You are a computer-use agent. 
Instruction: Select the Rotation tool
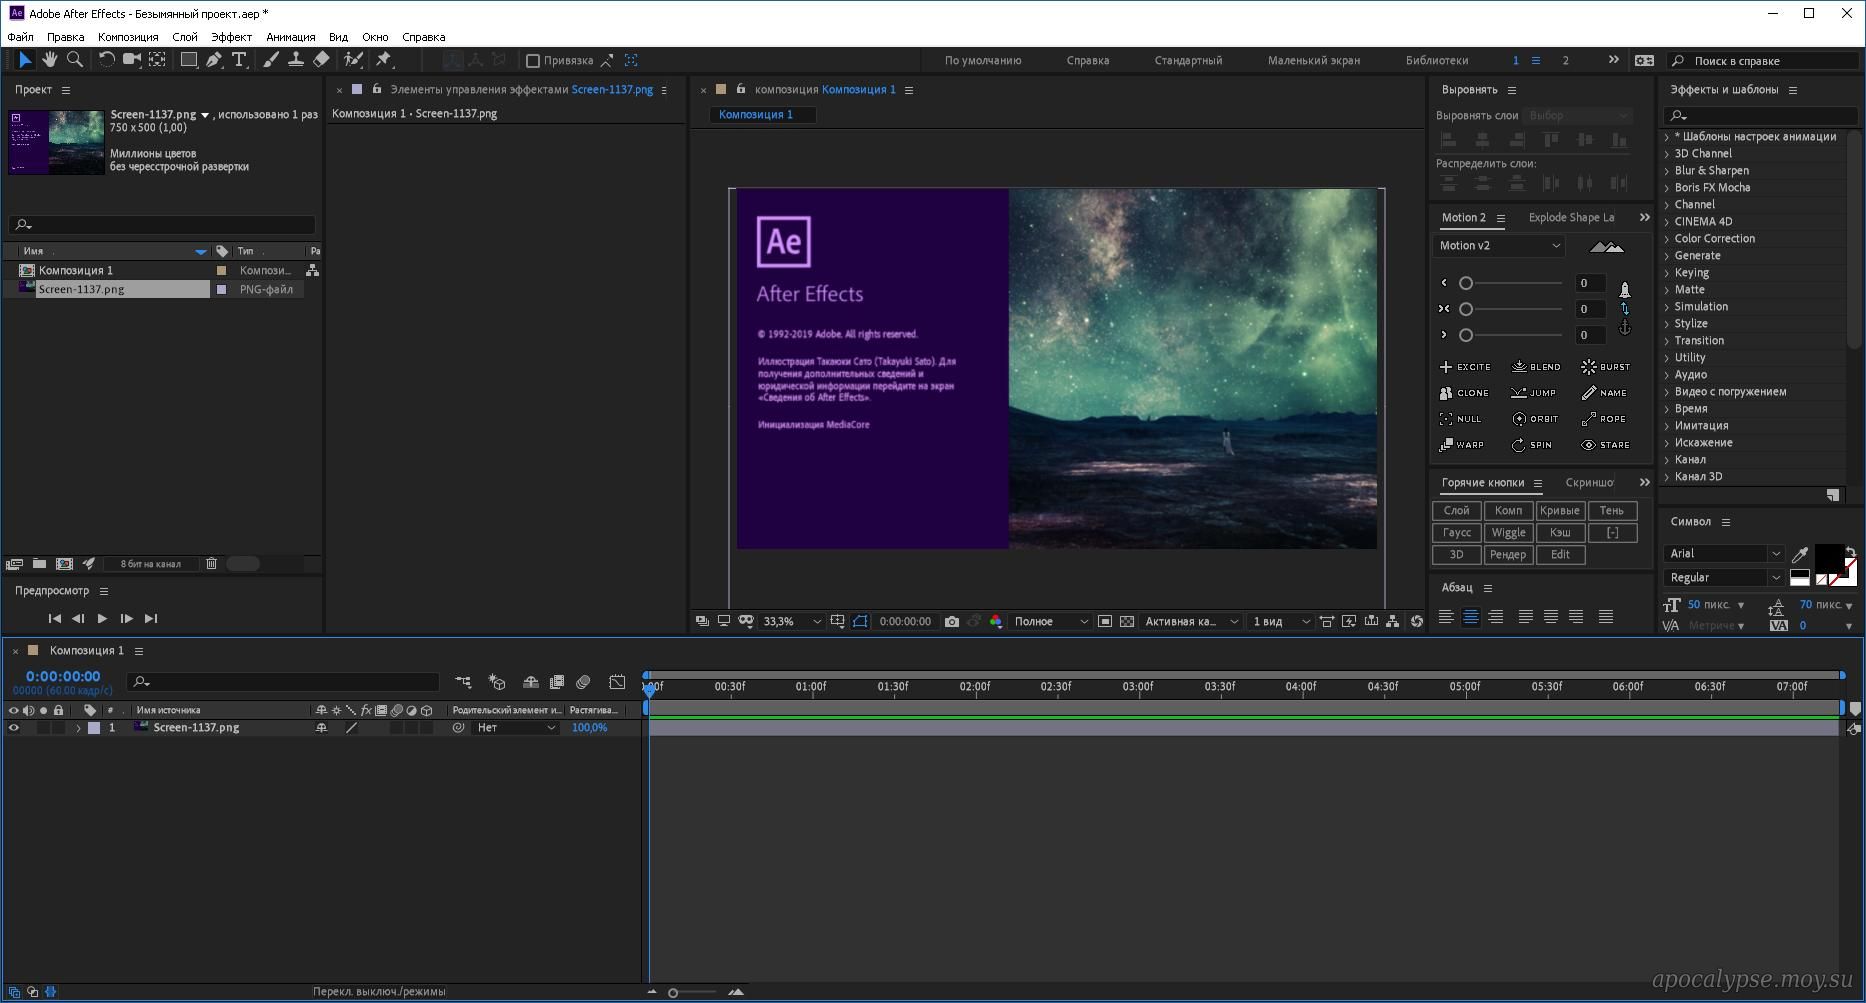(106, 60)
